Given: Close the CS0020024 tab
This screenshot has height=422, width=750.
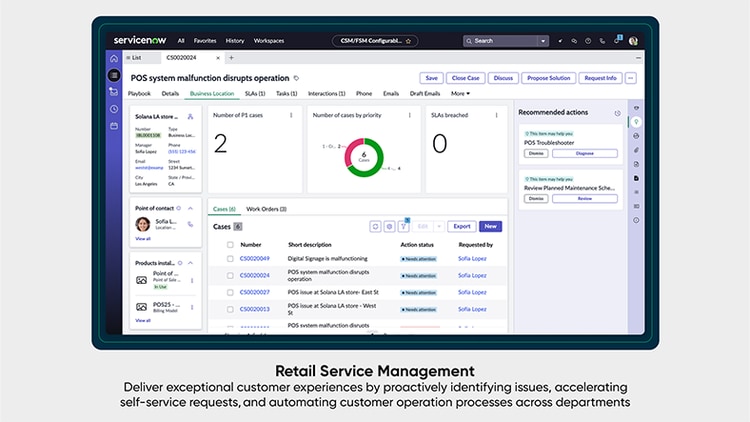Looking at the screenshot, I should click(218, 58).
